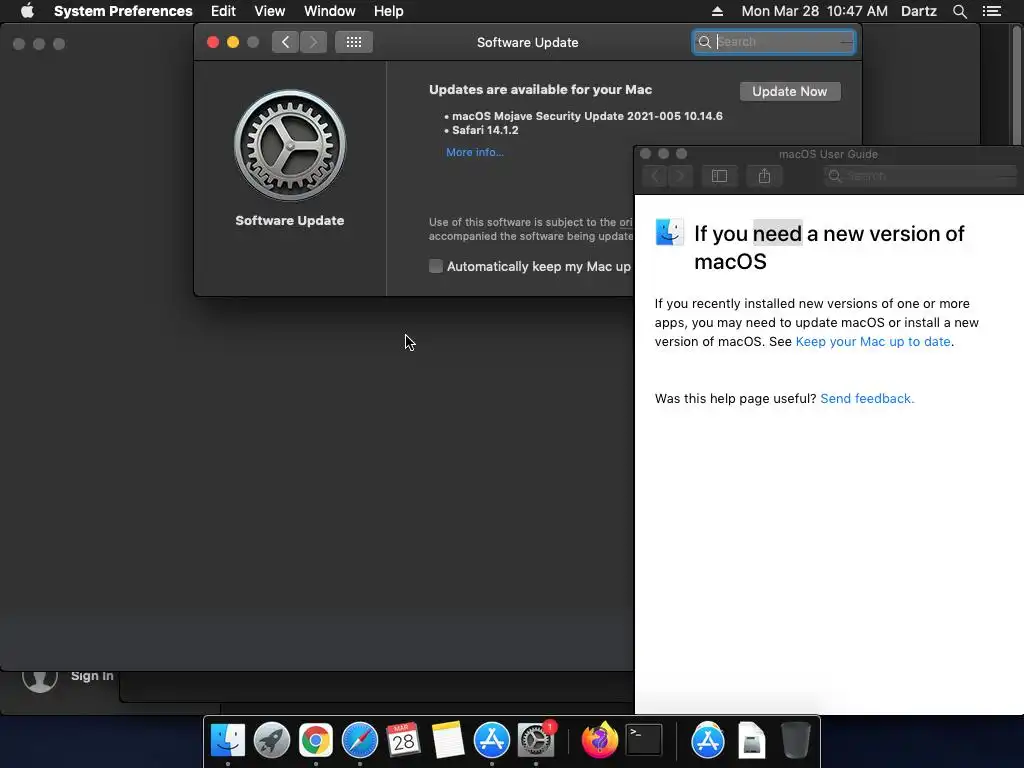Open the Window menu

click(x=330, y=11)
